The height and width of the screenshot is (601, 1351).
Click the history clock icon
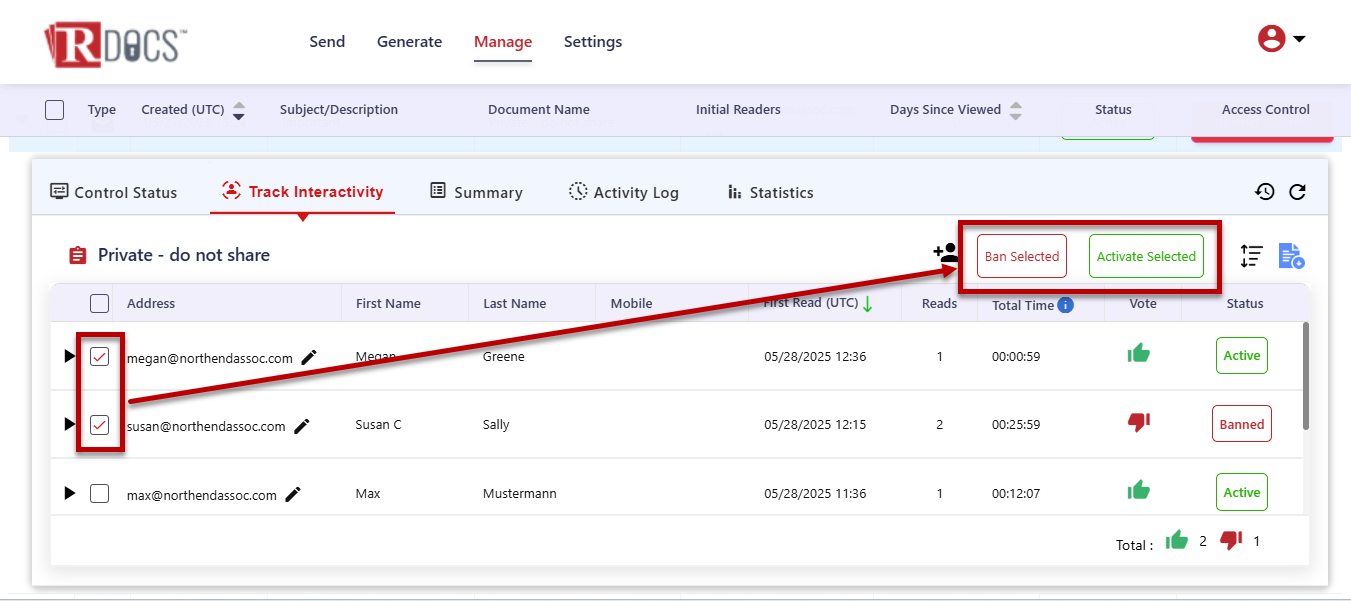(1265, 192)
